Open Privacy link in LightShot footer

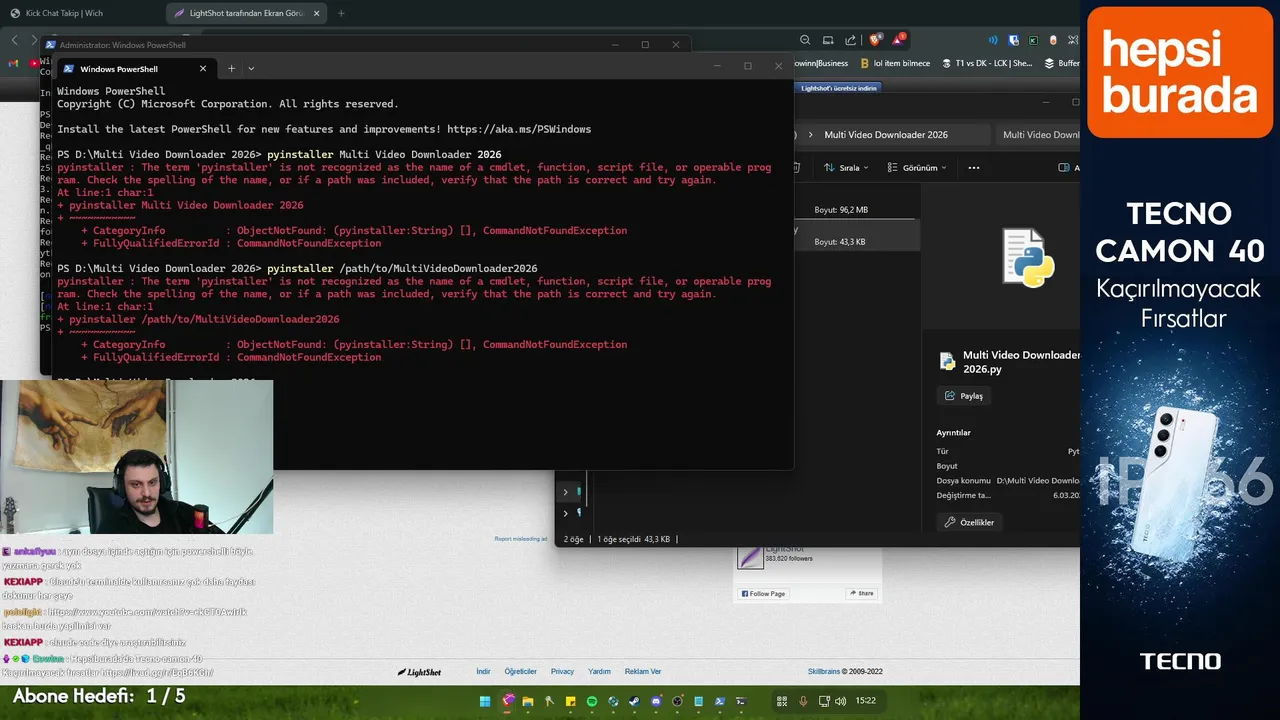tap(562, 672)
